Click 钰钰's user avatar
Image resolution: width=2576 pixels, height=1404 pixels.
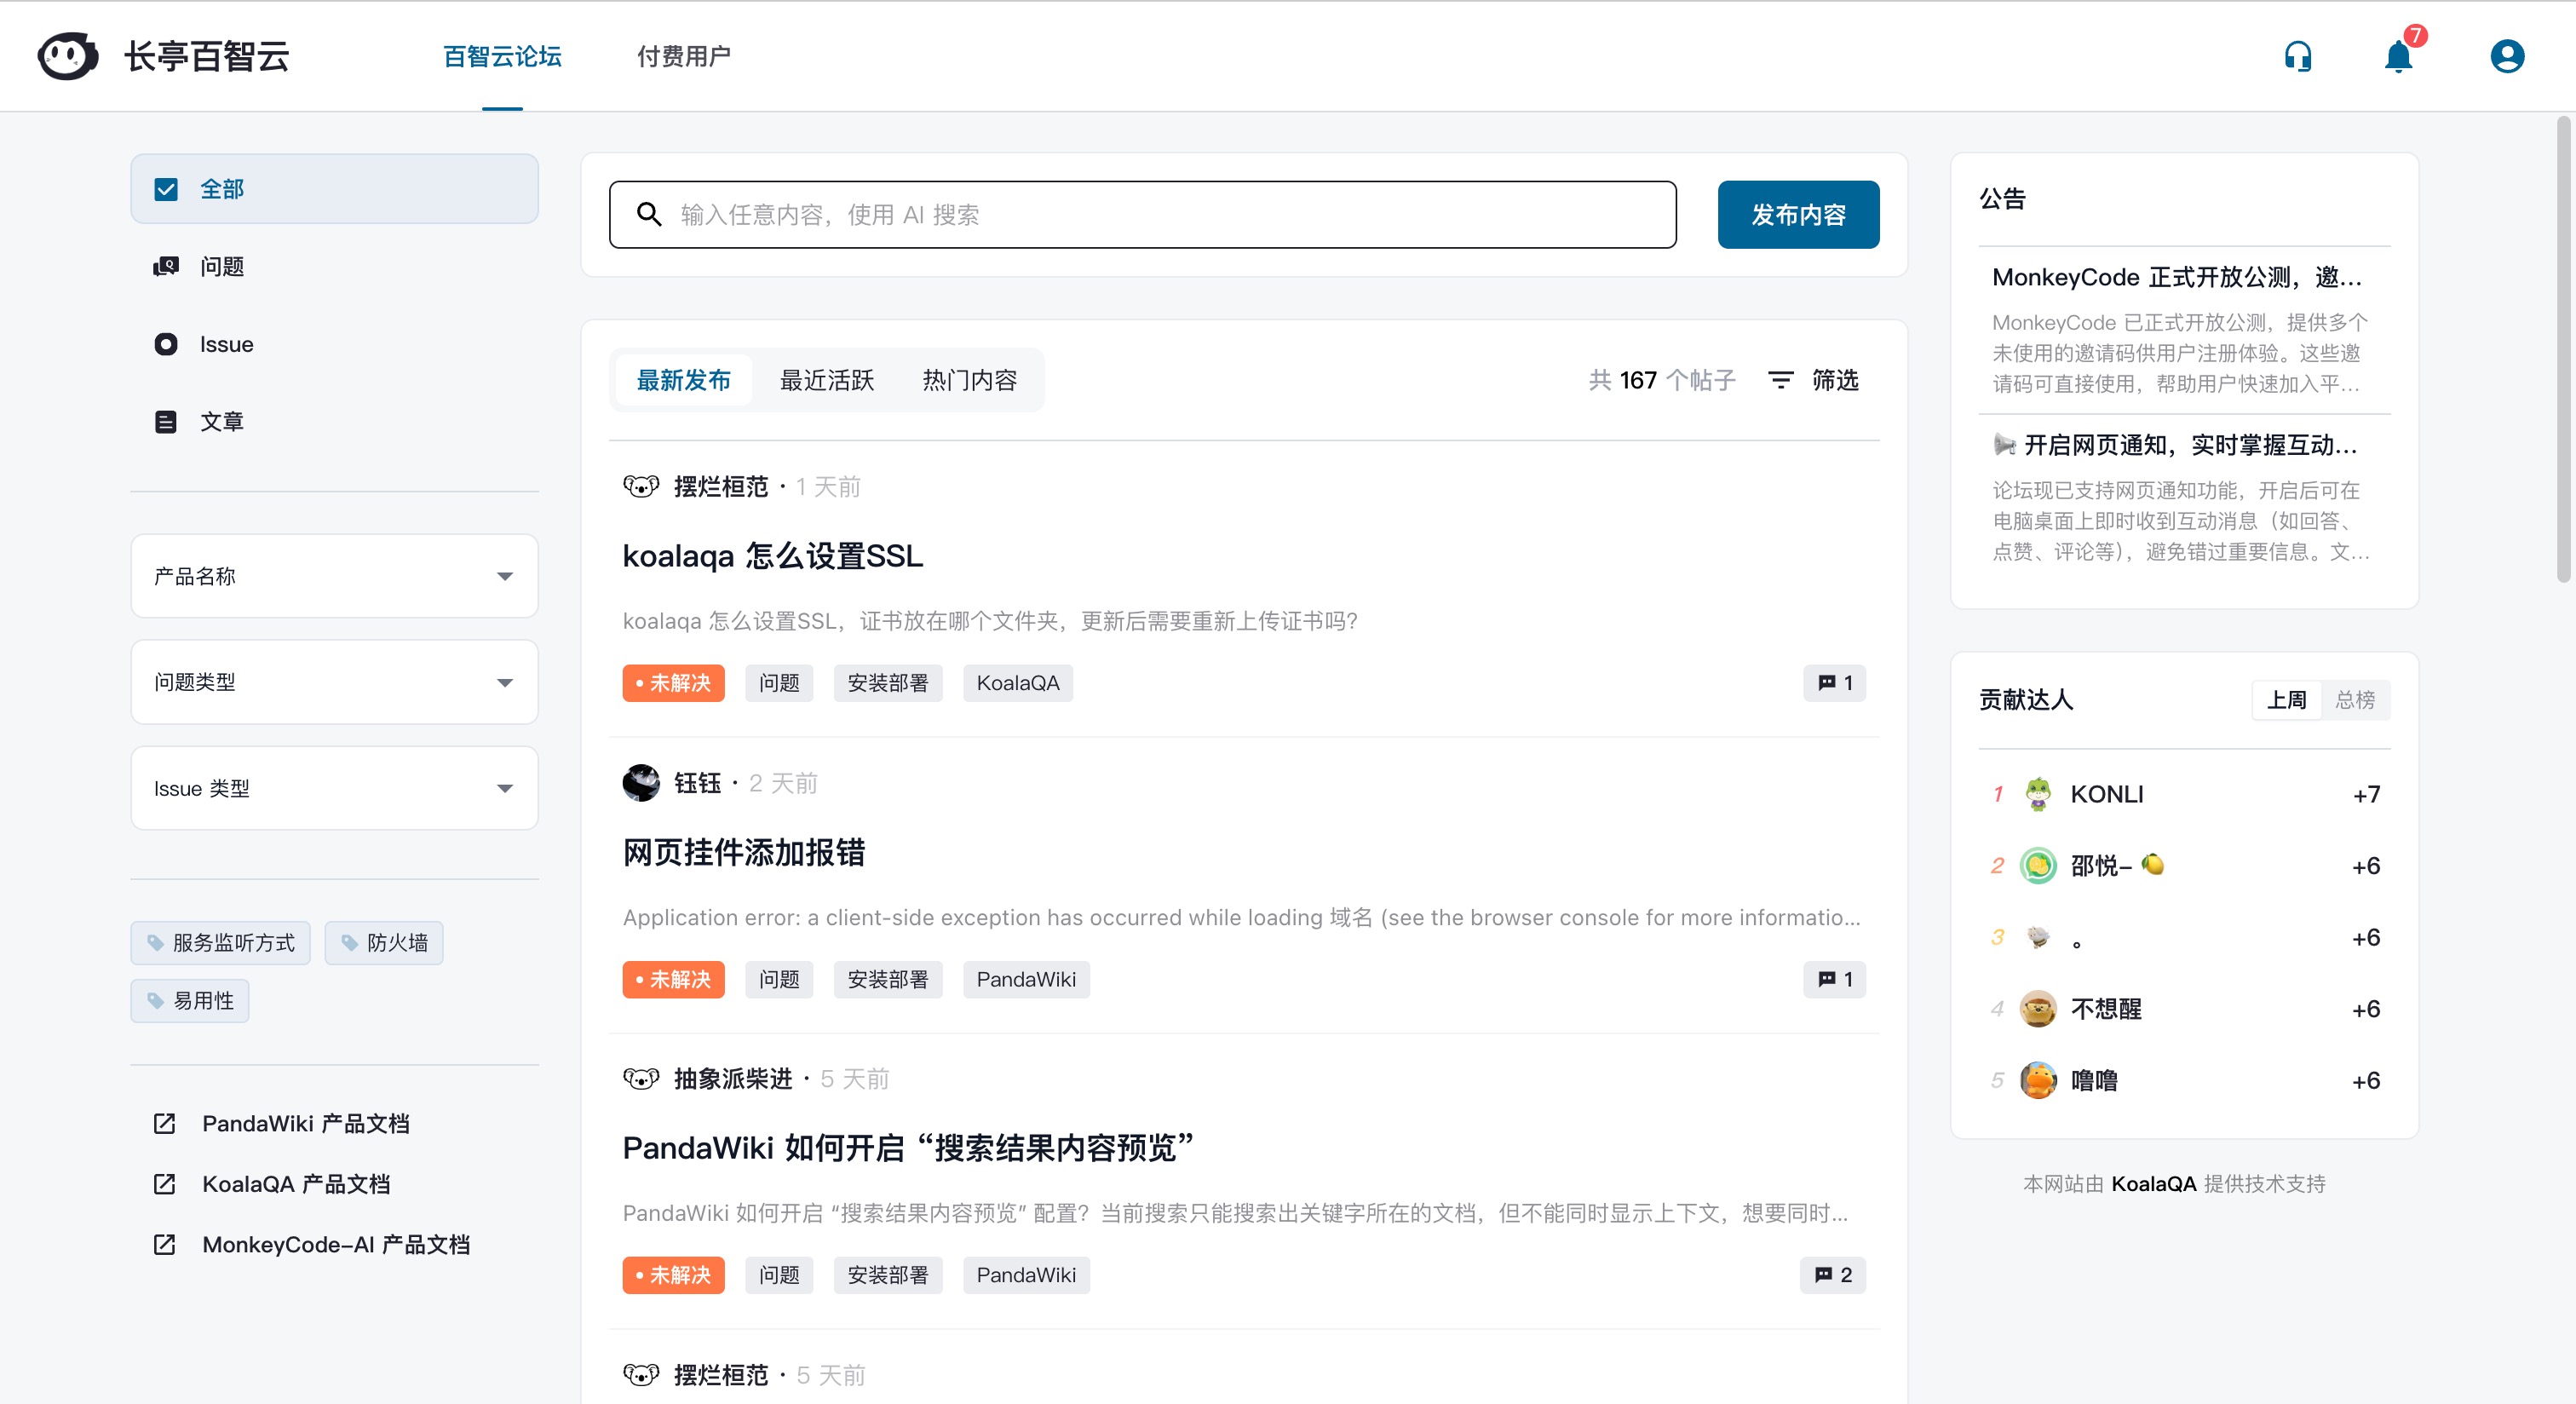click(x=641, y=783)
